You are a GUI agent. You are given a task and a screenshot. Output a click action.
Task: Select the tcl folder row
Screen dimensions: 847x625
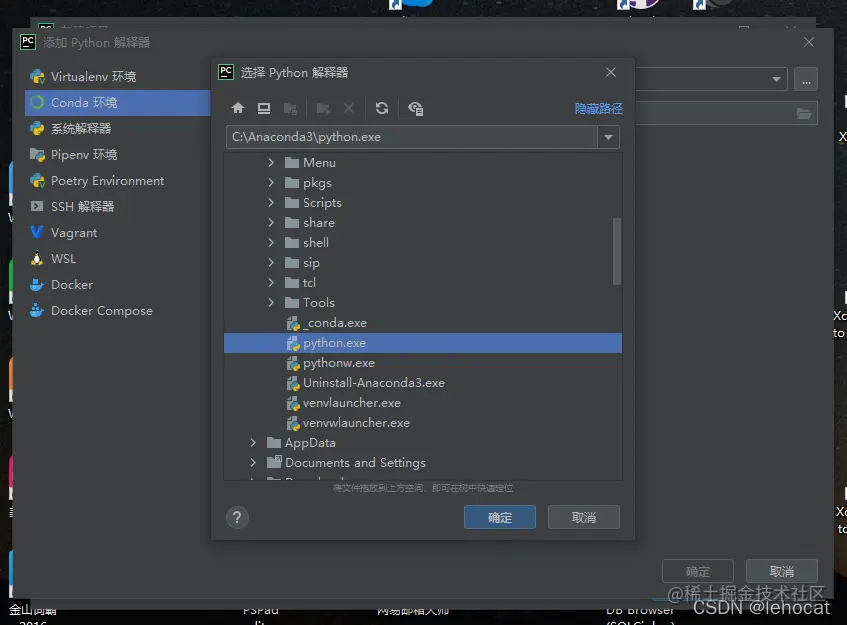point(422,283)
